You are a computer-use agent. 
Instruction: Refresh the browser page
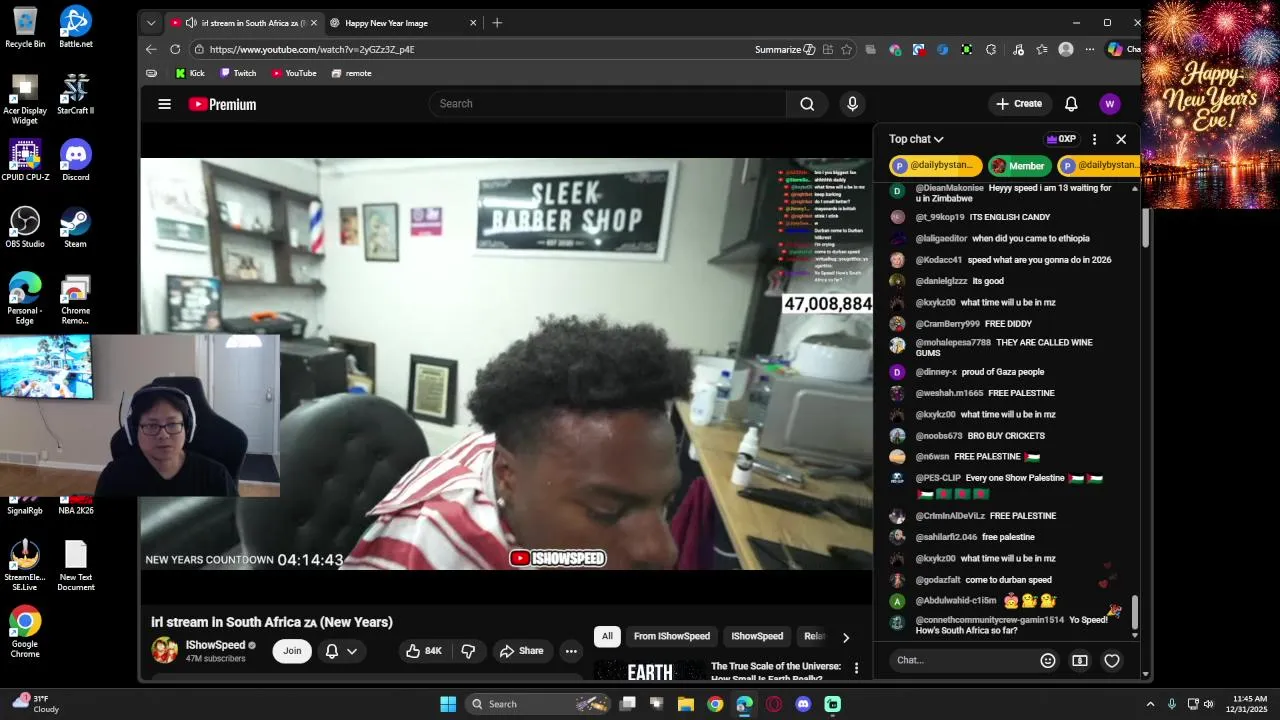click(x=175, y=49)
